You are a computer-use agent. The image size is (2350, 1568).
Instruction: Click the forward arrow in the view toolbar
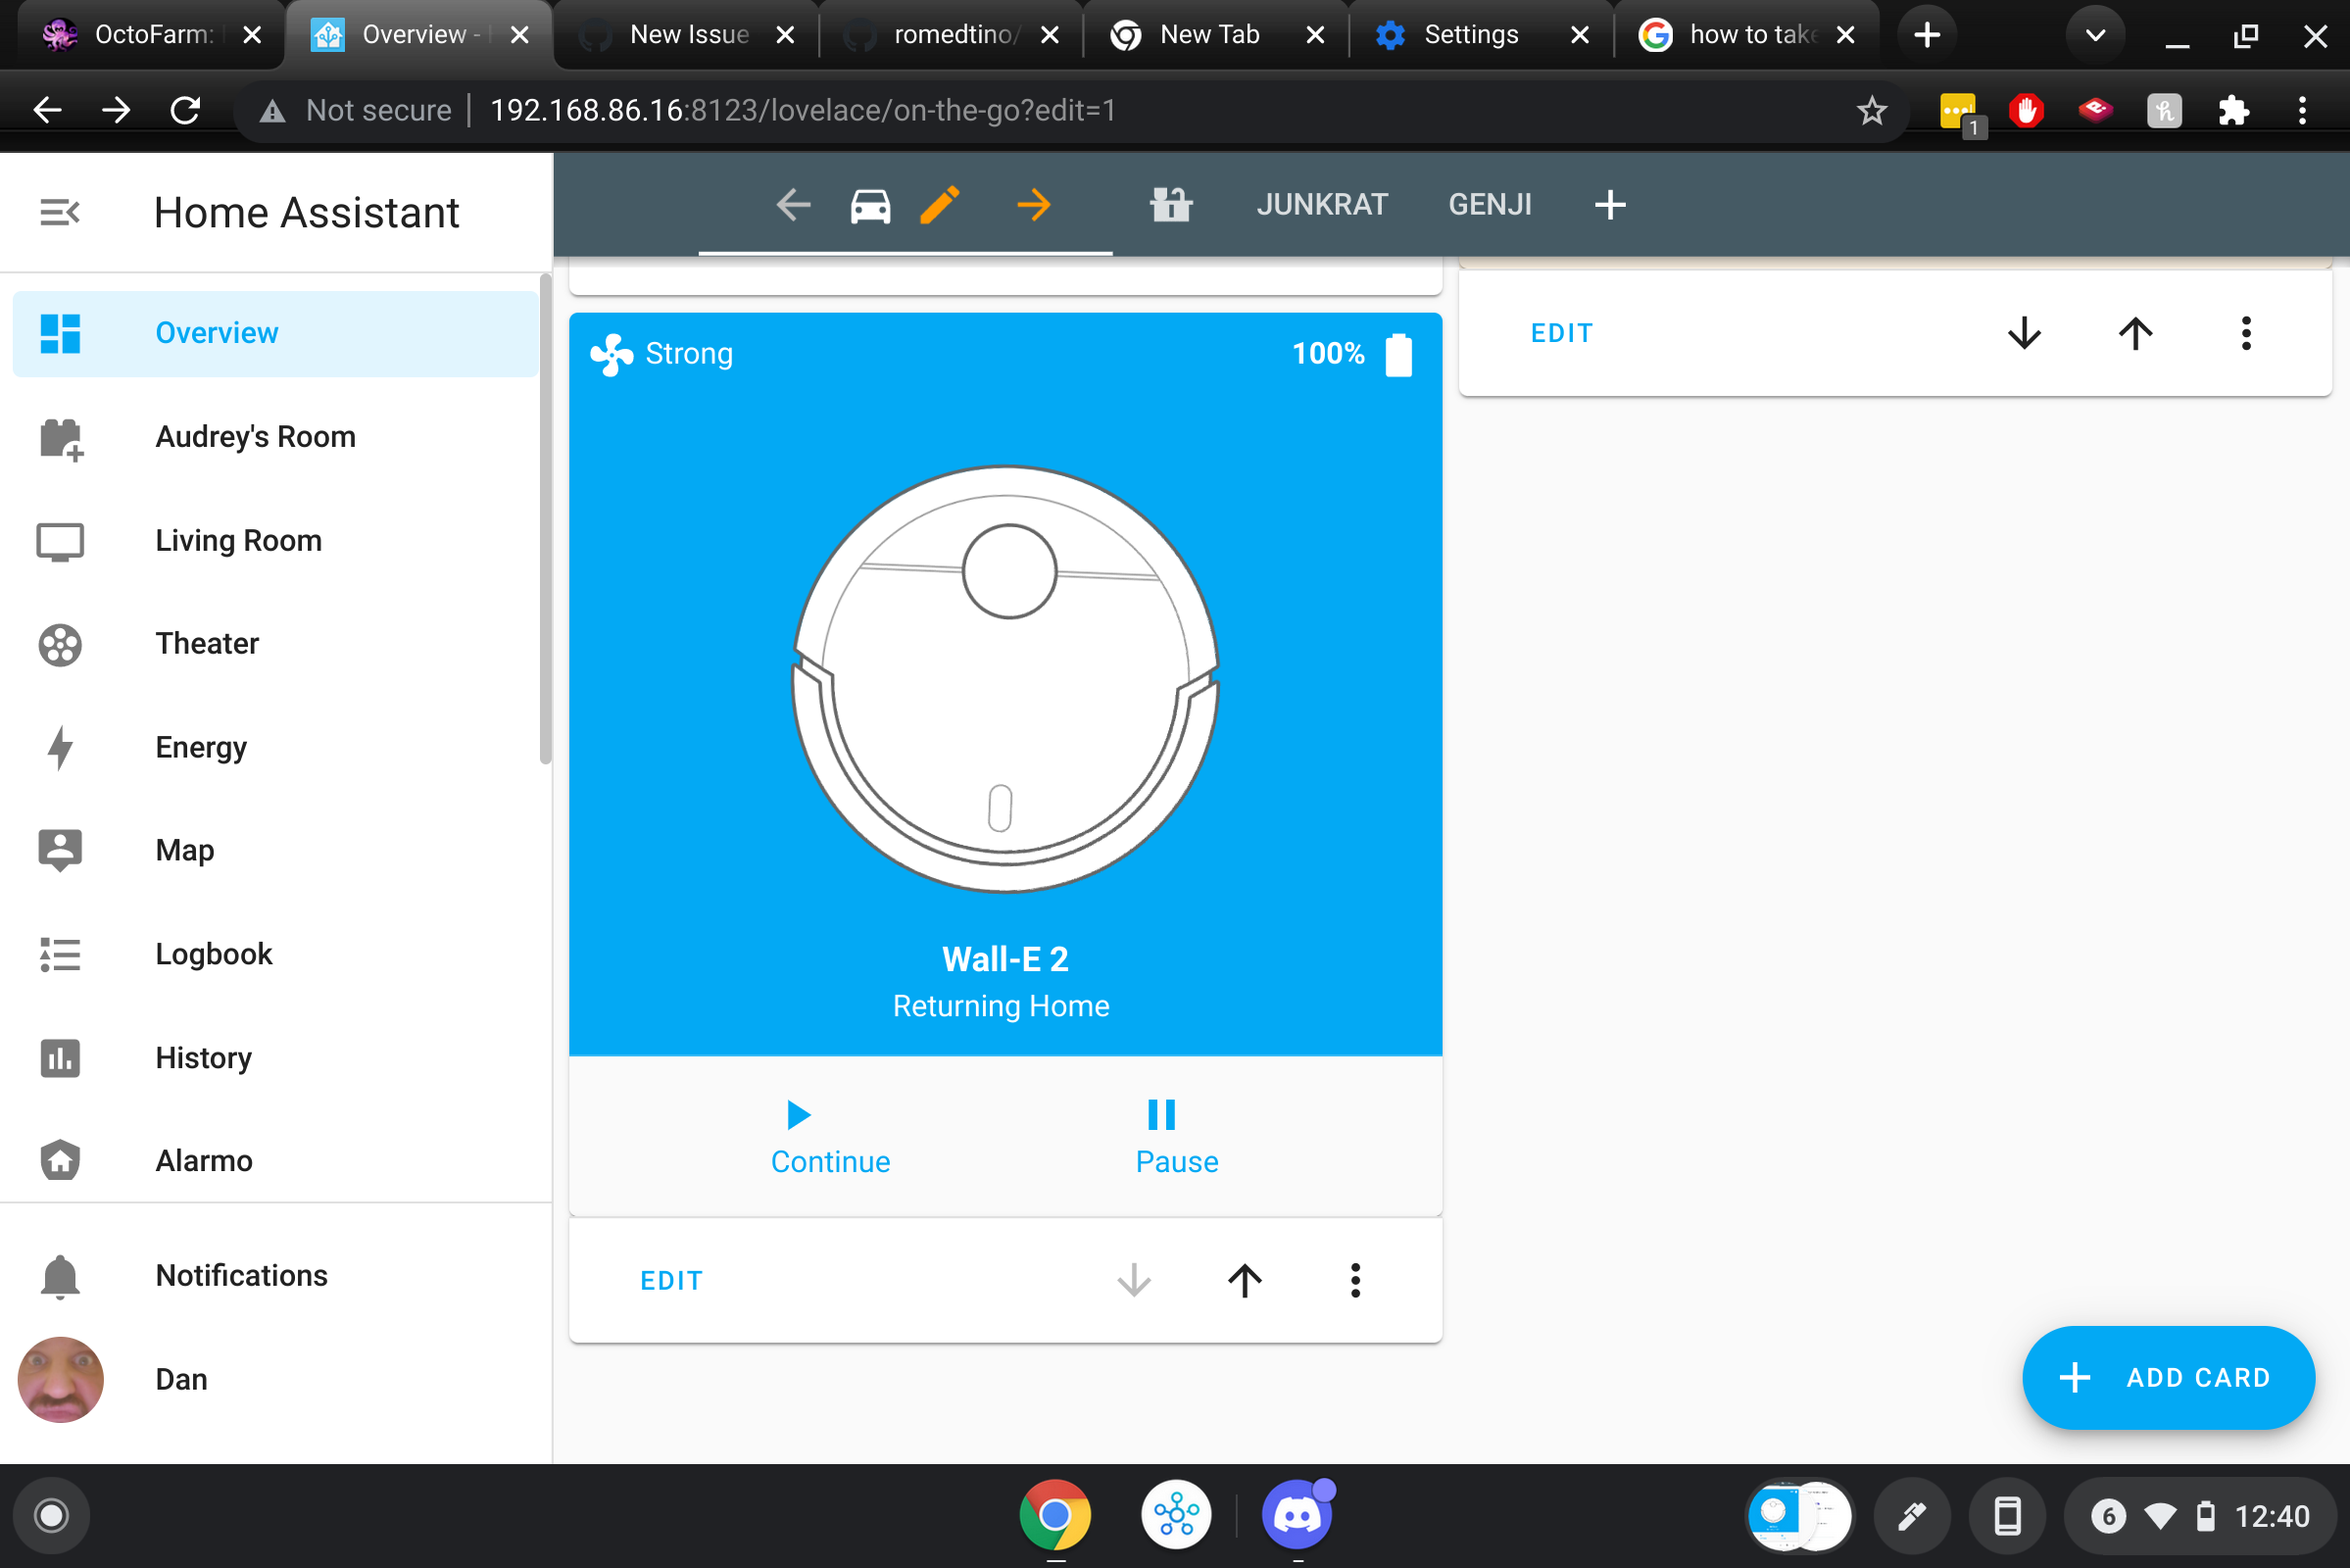tap(1034, 204)
